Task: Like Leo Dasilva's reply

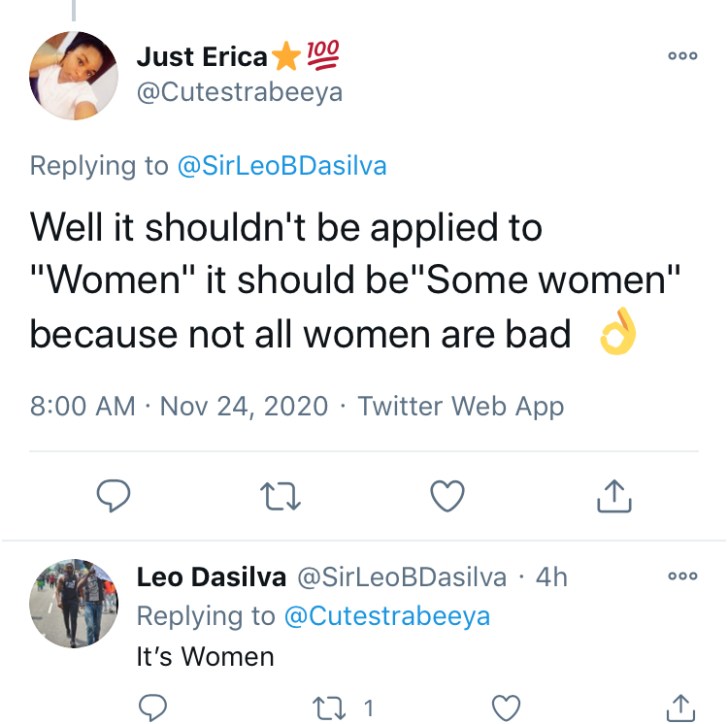Action: (508, 708)
